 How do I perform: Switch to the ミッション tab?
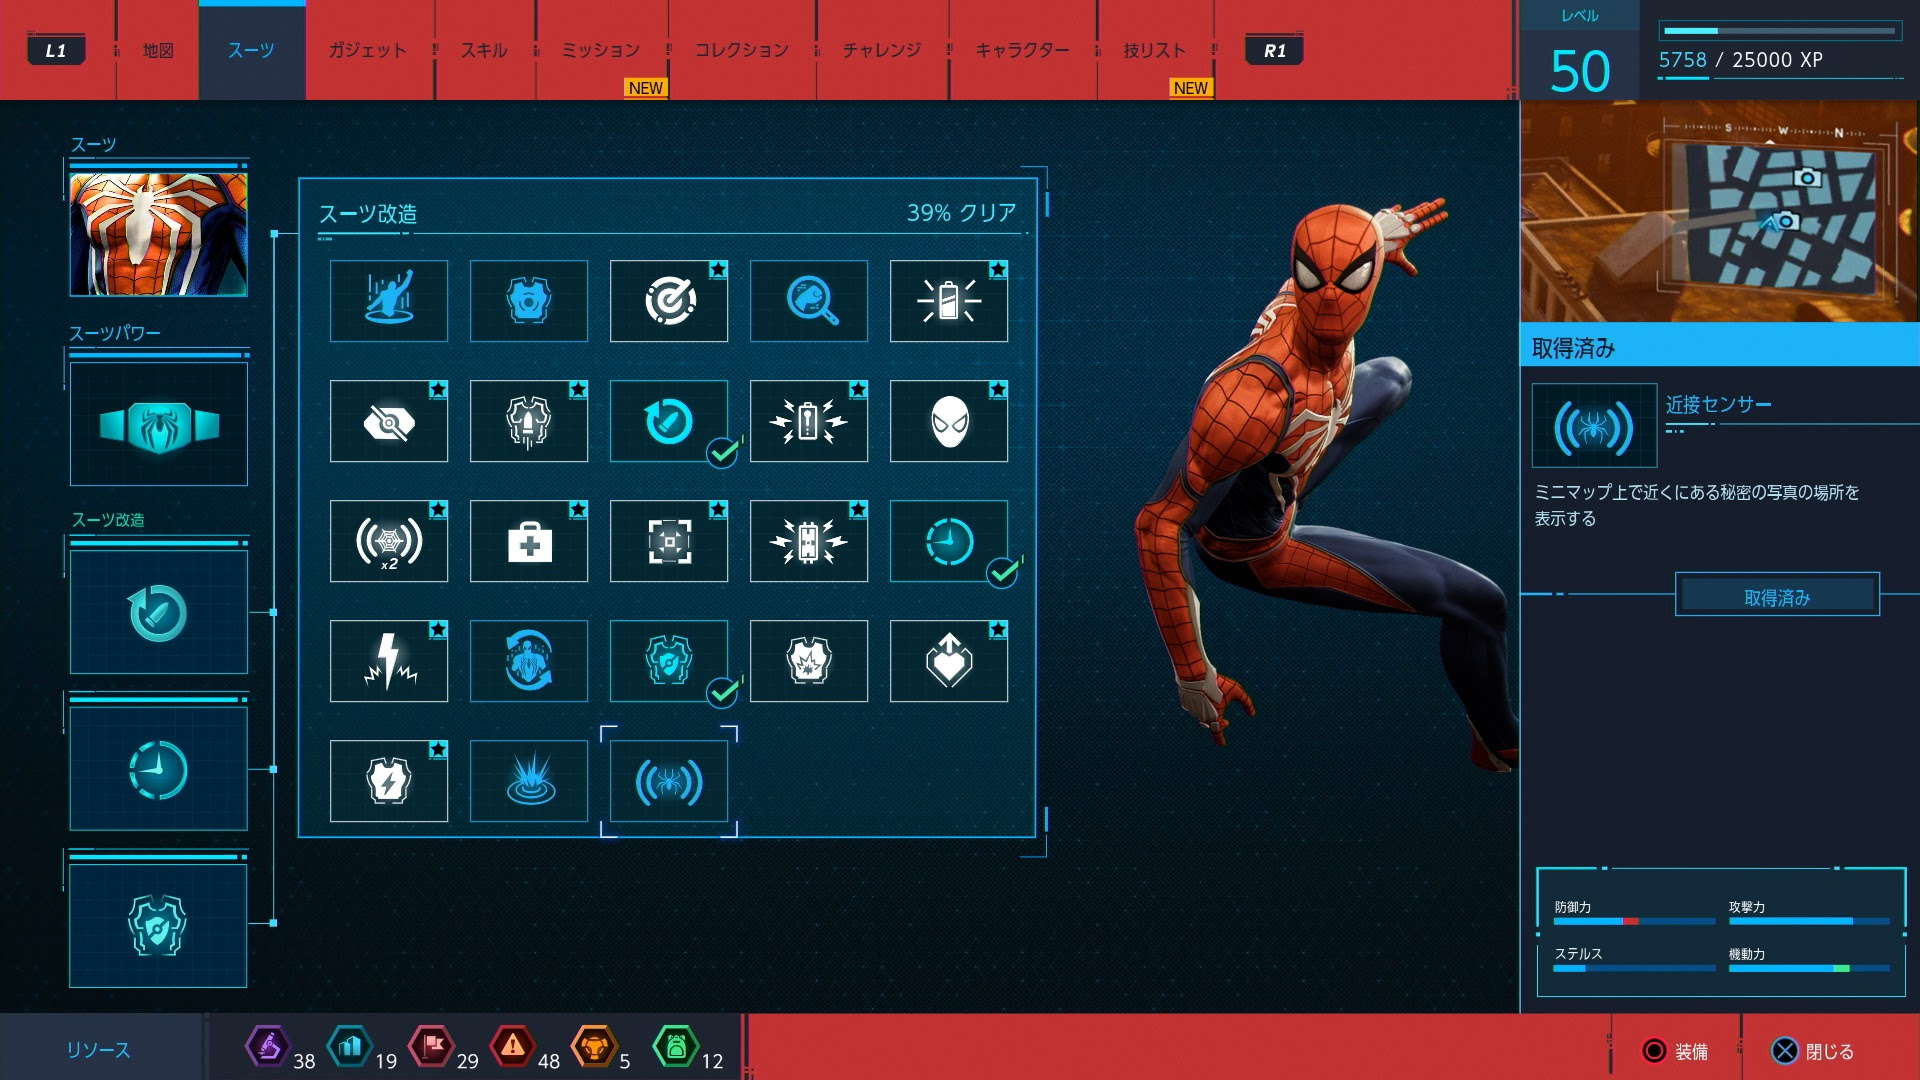click(x=600, y=50)
